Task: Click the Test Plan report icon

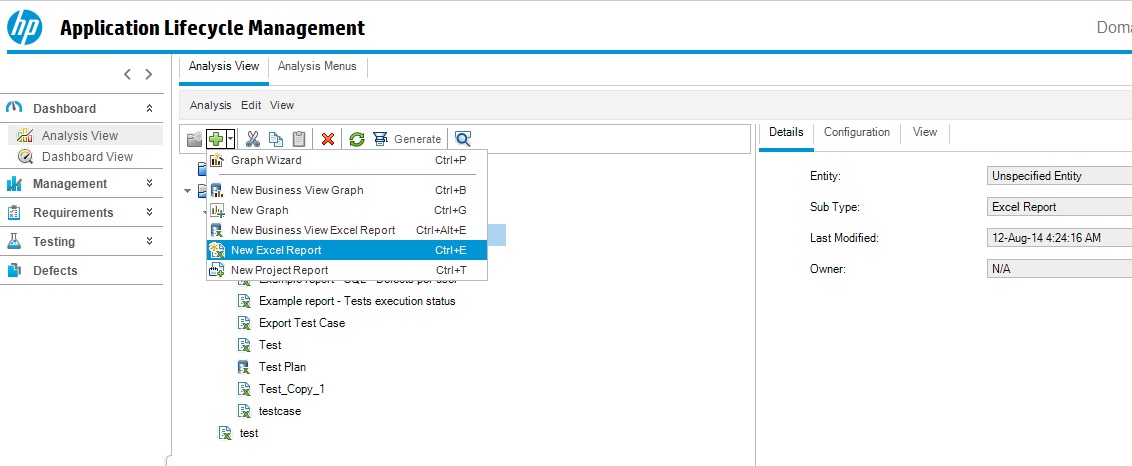Action: 245,367
